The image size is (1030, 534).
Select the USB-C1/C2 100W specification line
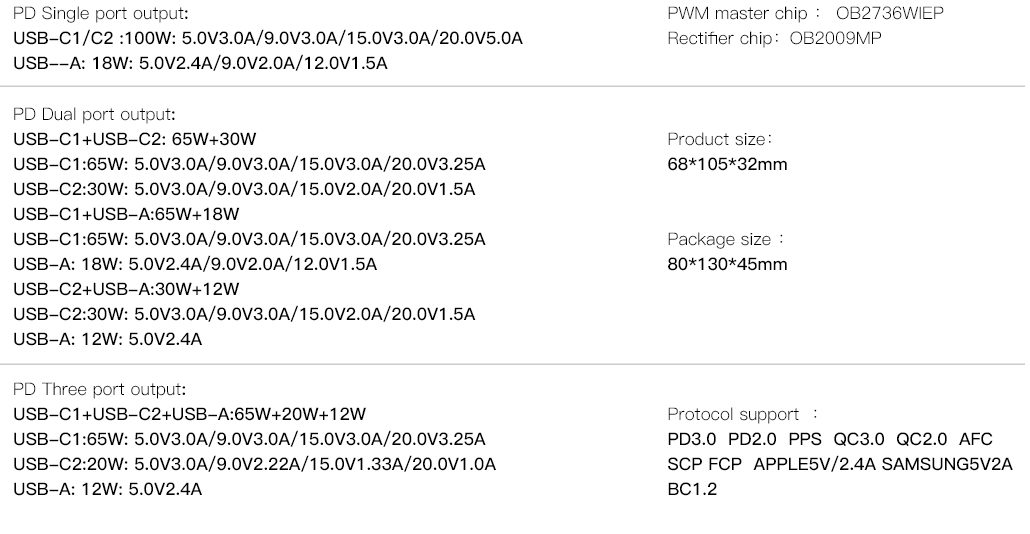268,38
